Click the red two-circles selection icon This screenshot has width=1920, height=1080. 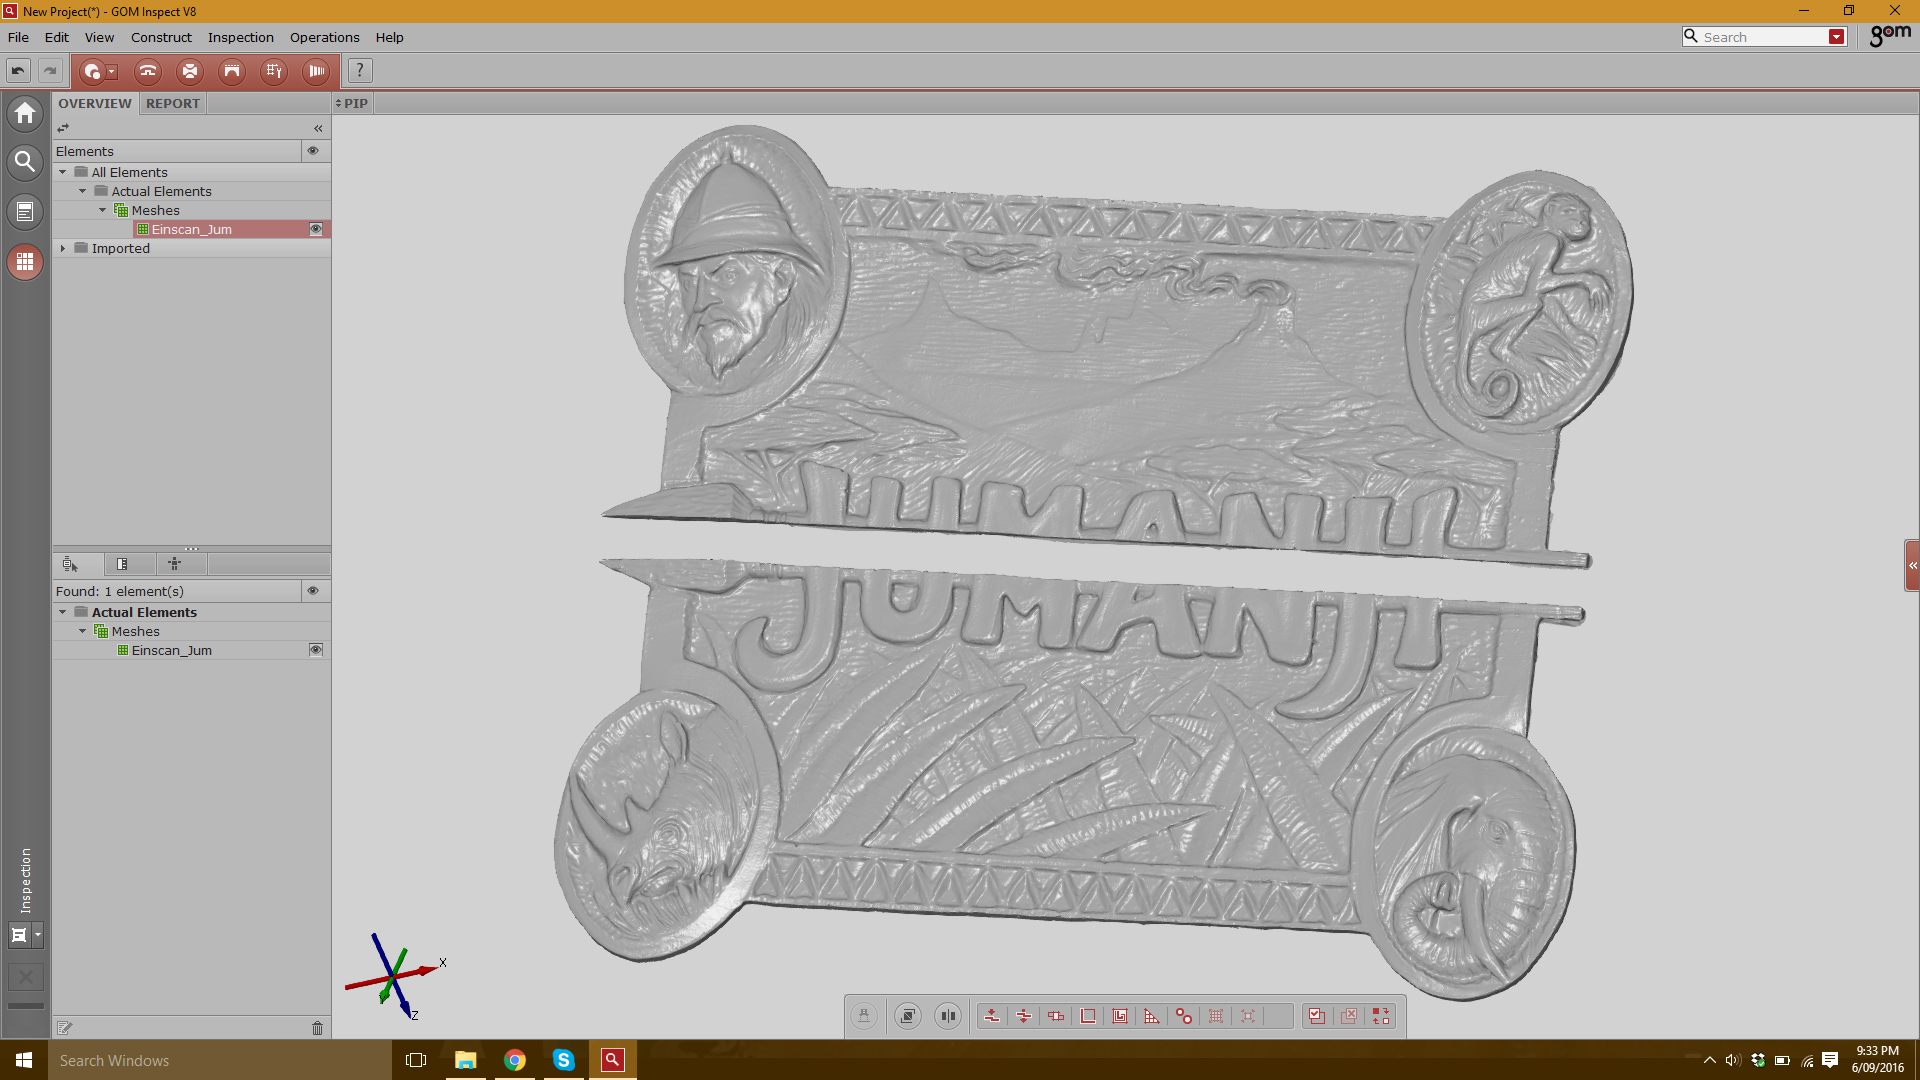pos(1184,1016)
